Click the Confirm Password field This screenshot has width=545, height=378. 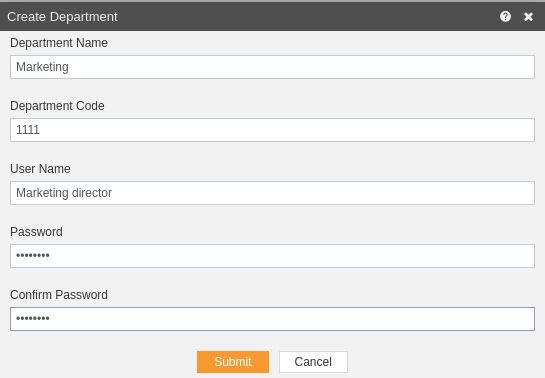272,319
